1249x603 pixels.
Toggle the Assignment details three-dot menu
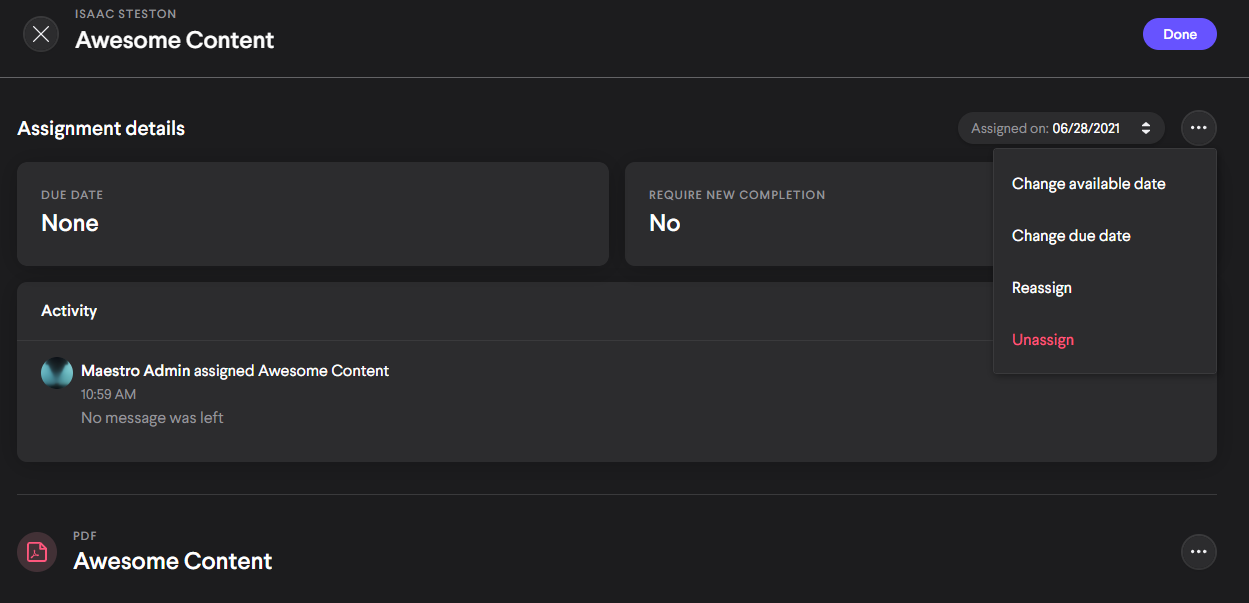pos(1198,128)
